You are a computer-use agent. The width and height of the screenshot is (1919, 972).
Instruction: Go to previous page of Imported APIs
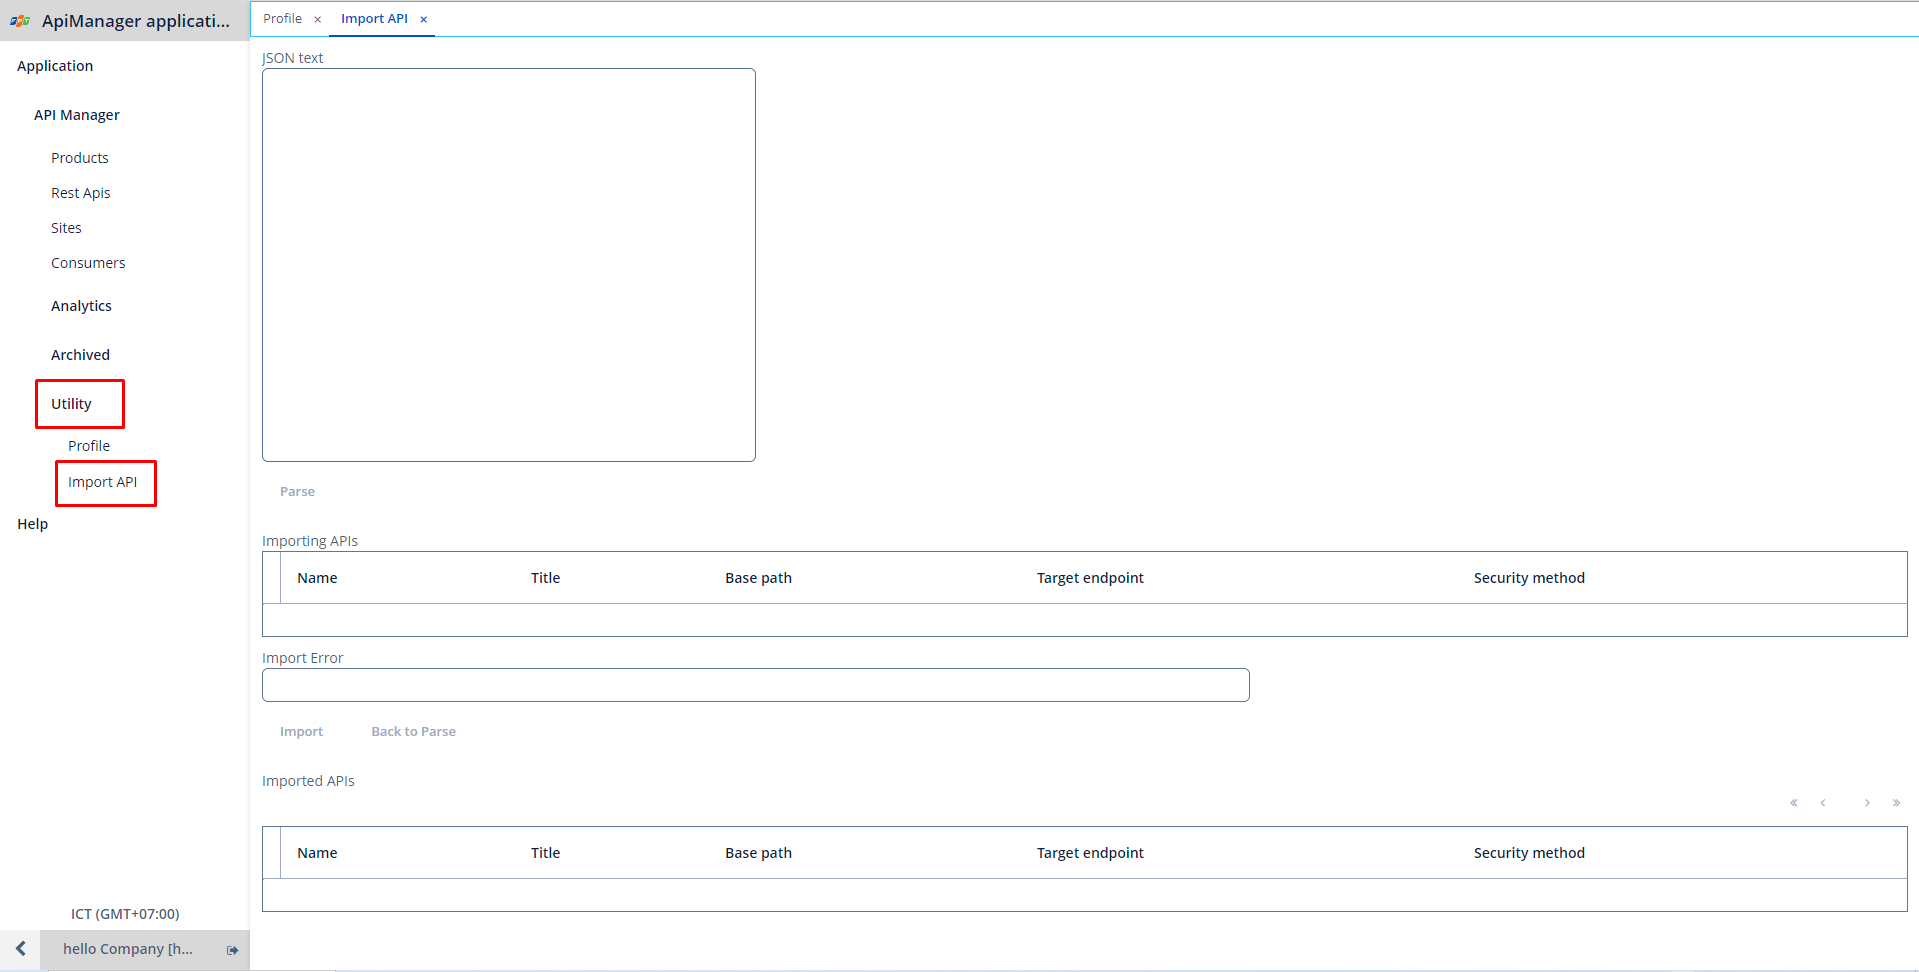[x=1823, y=803]
